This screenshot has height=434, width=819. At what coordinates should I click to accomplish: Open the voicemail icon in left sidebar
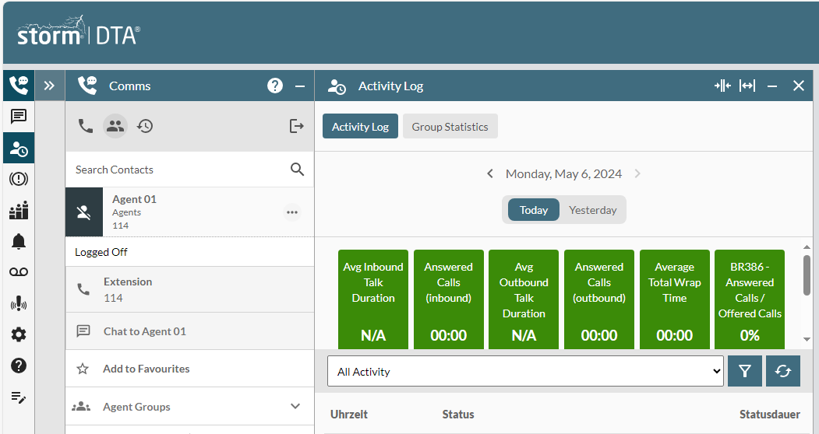pos(18,272)
